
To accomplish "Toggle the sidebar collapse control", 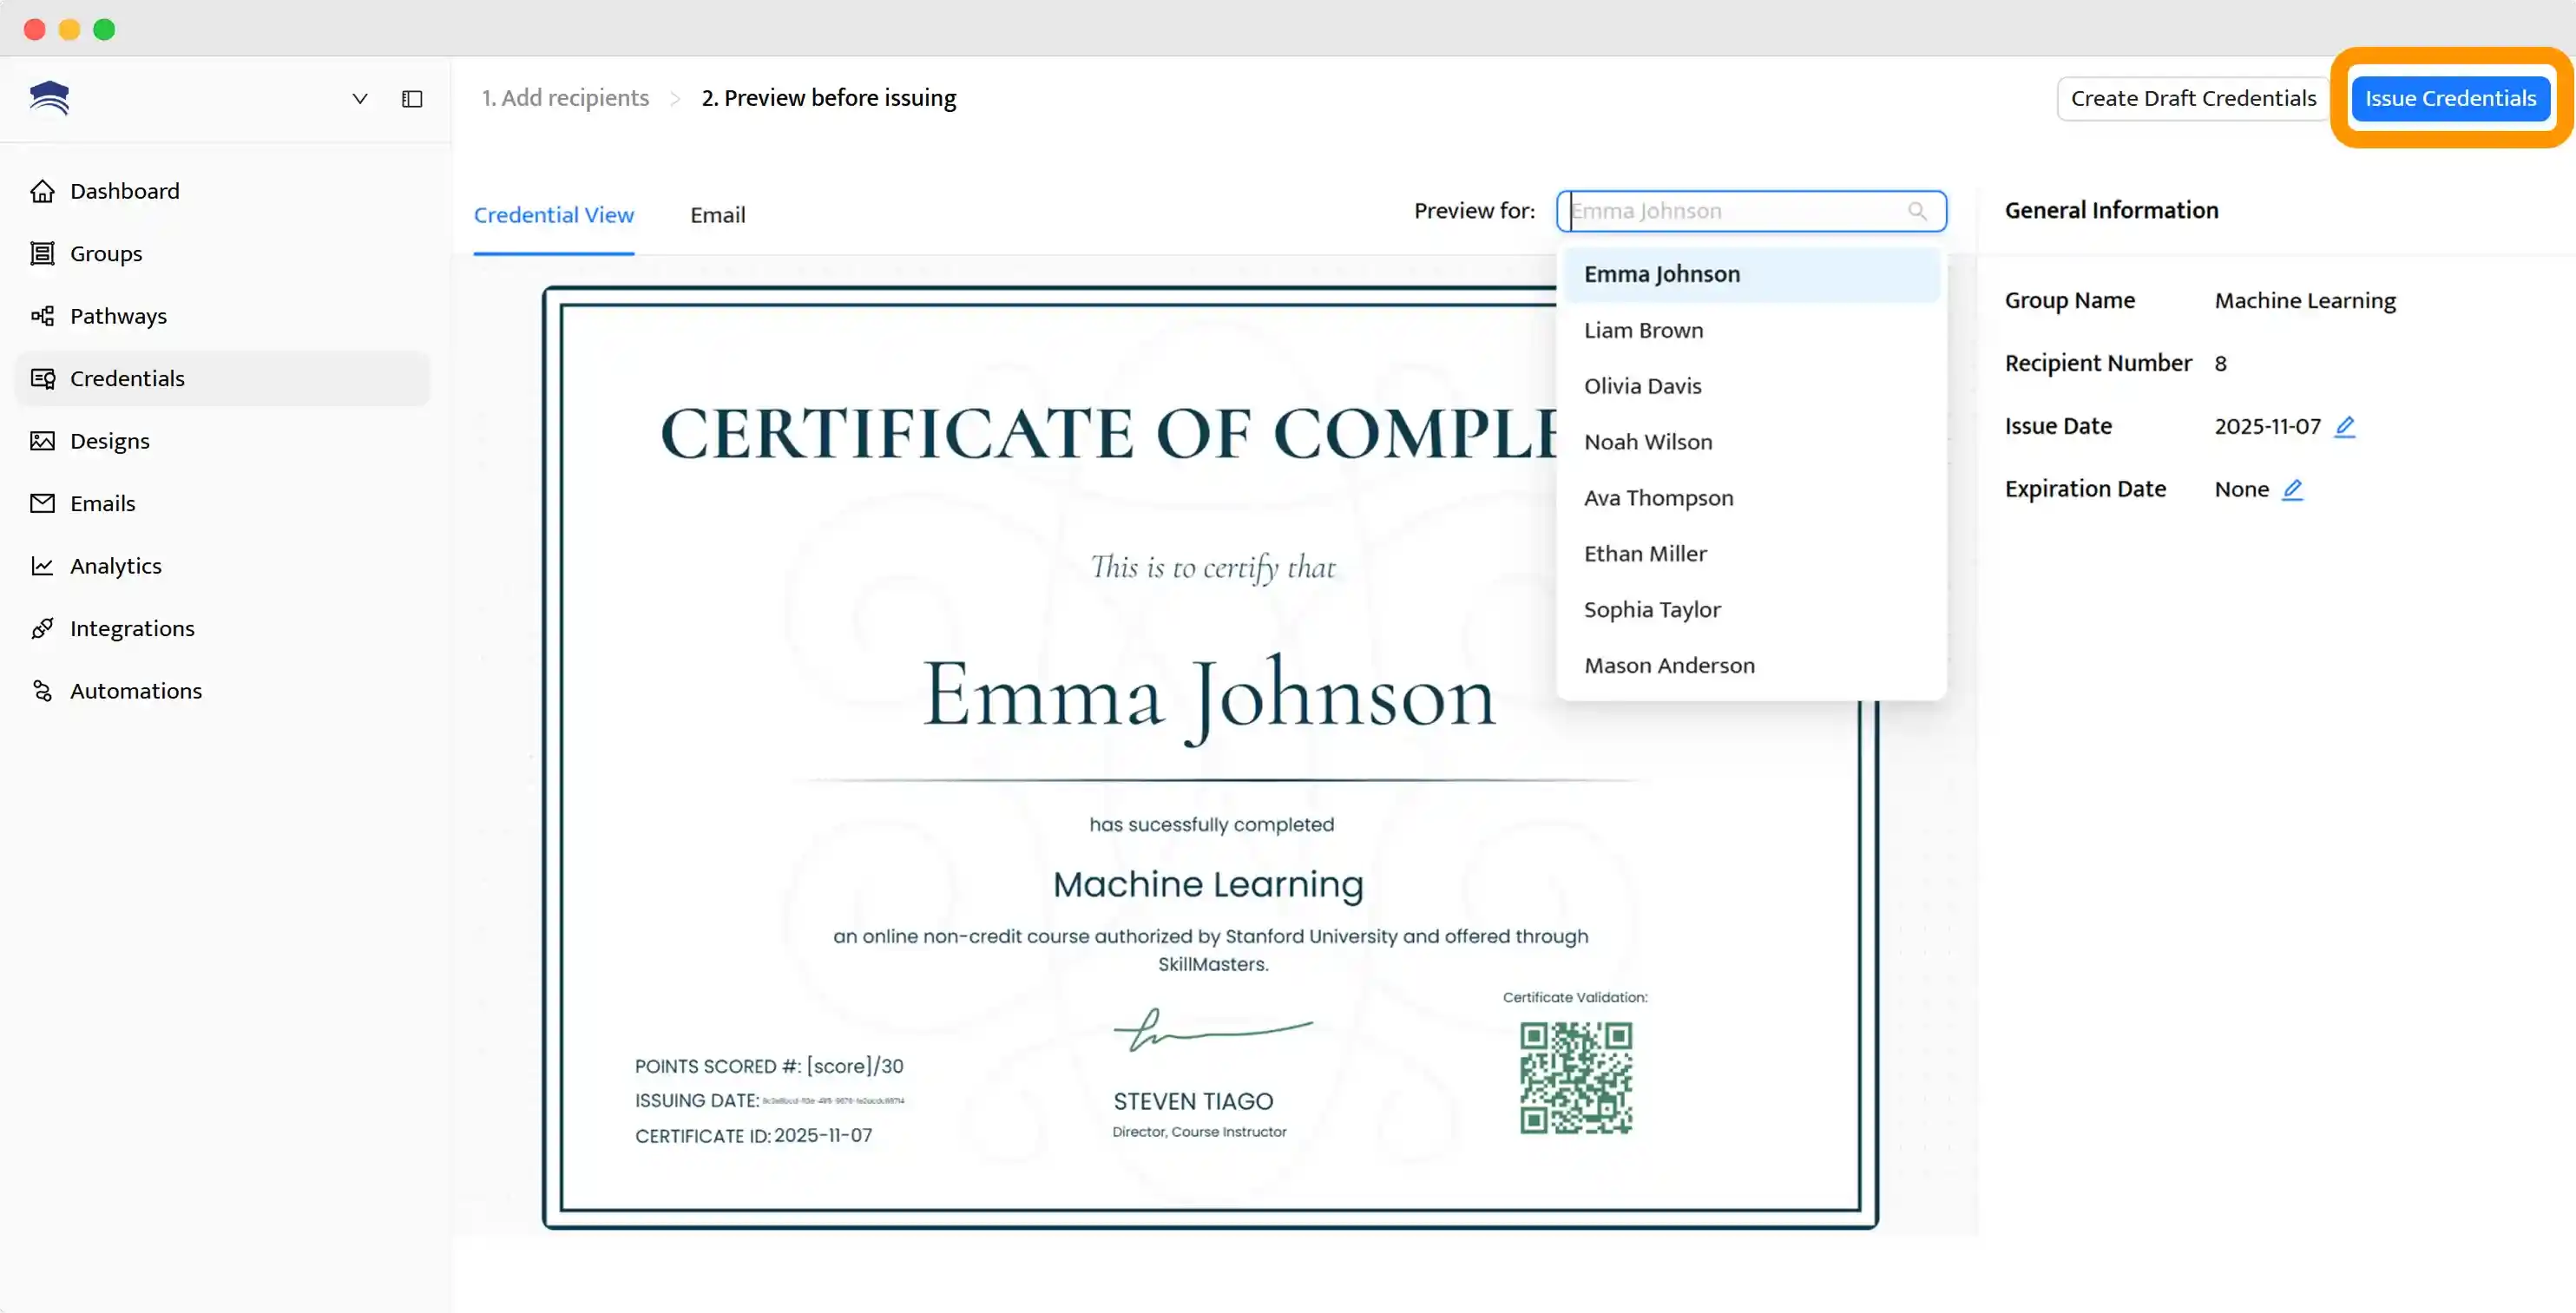I will click(x=411, y=98).
